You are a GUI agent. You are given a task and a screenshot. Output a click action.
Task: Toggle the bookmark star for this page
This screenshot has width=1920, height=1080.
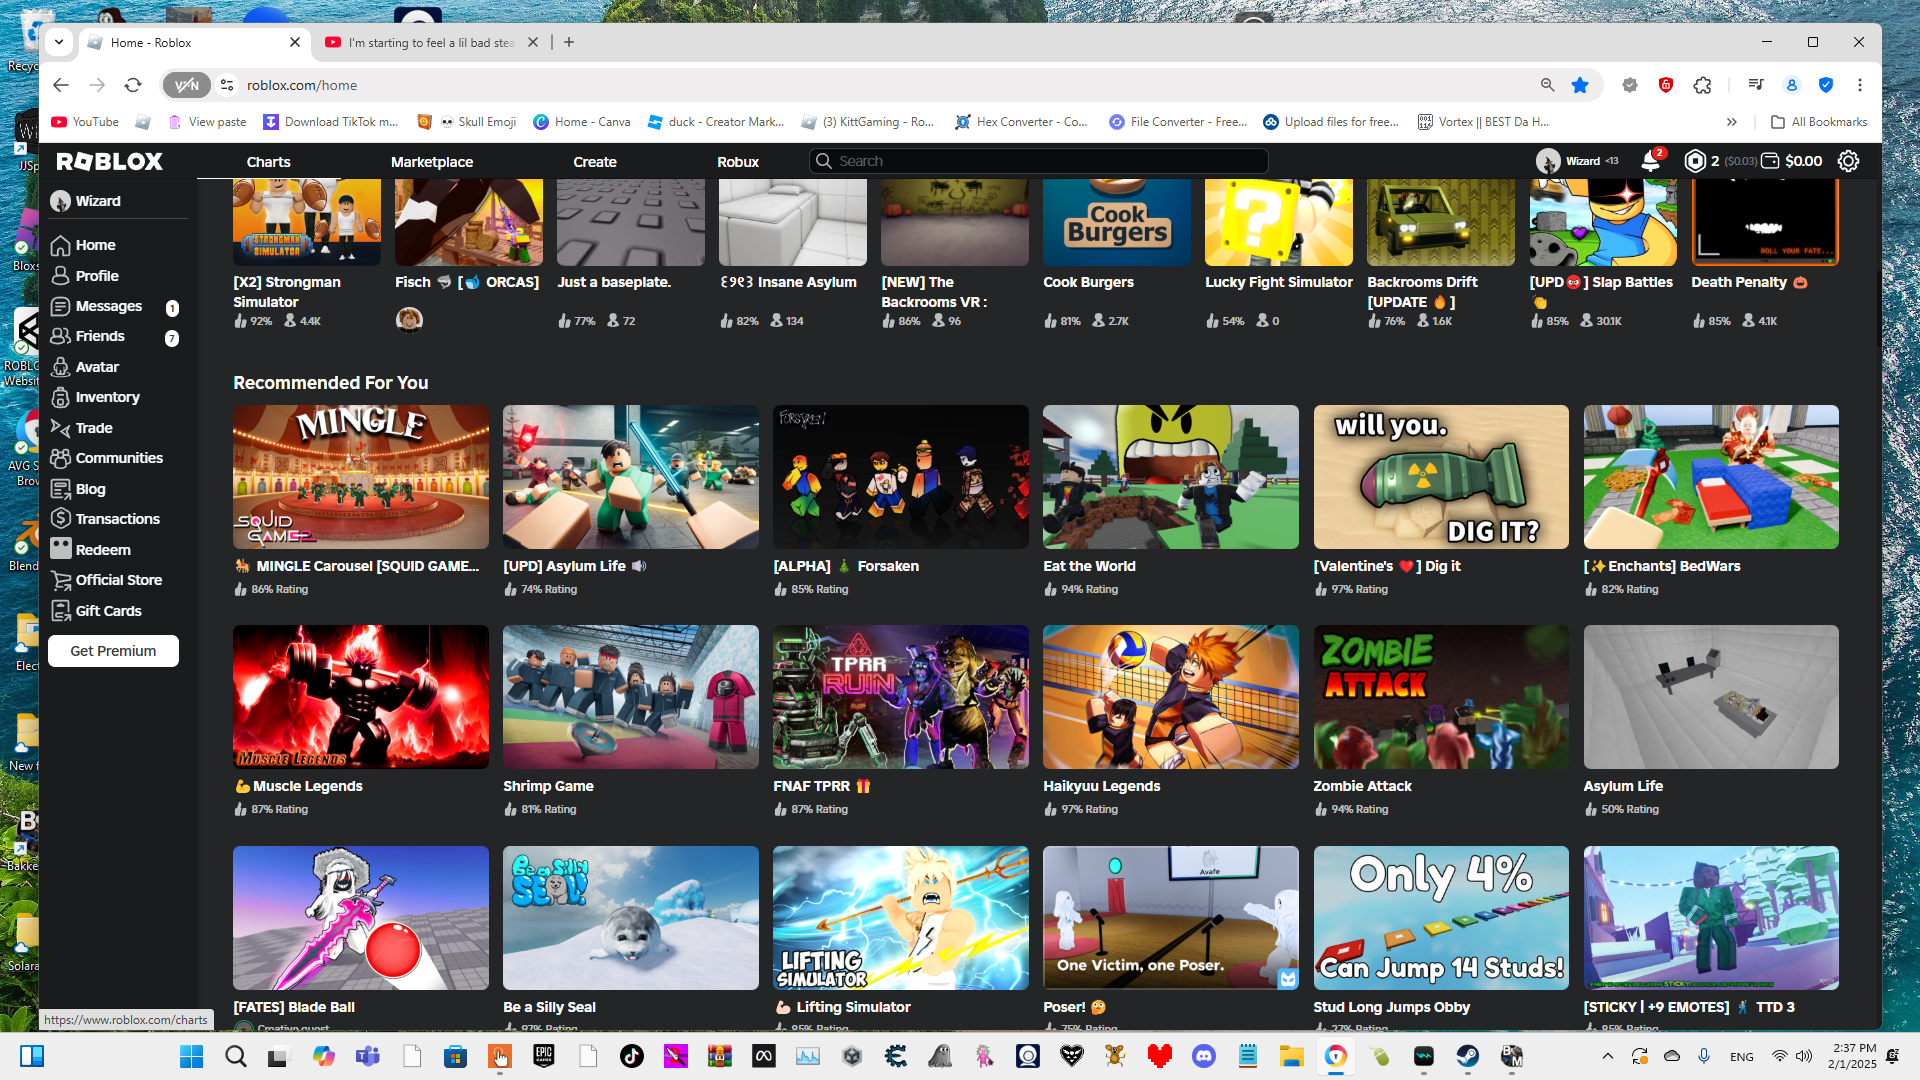click(1580, 85)
